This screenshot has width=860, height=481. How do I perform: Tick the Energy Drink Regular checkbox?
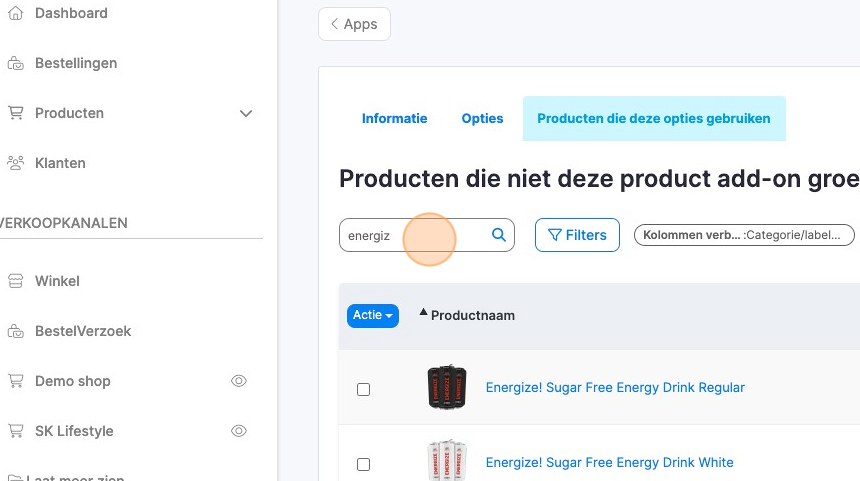[363, 389]
